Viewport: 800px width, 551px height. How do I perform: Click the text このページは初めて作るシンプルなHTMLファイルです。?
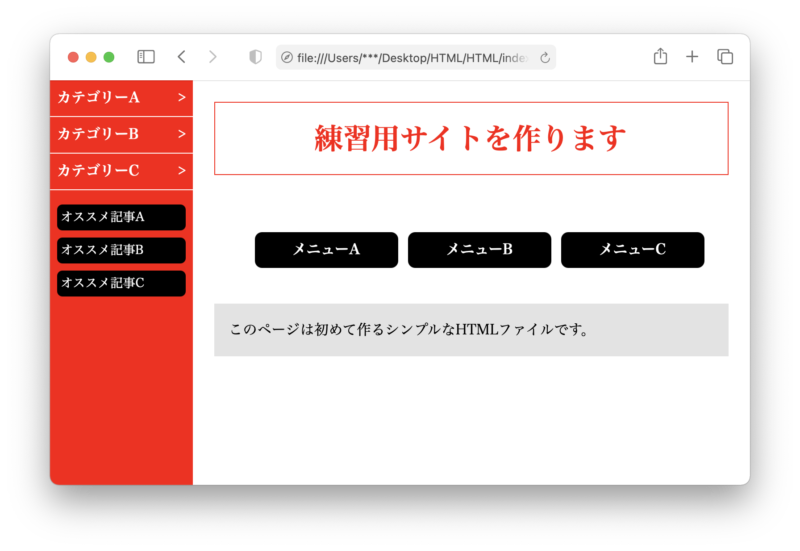pos(410,330)
